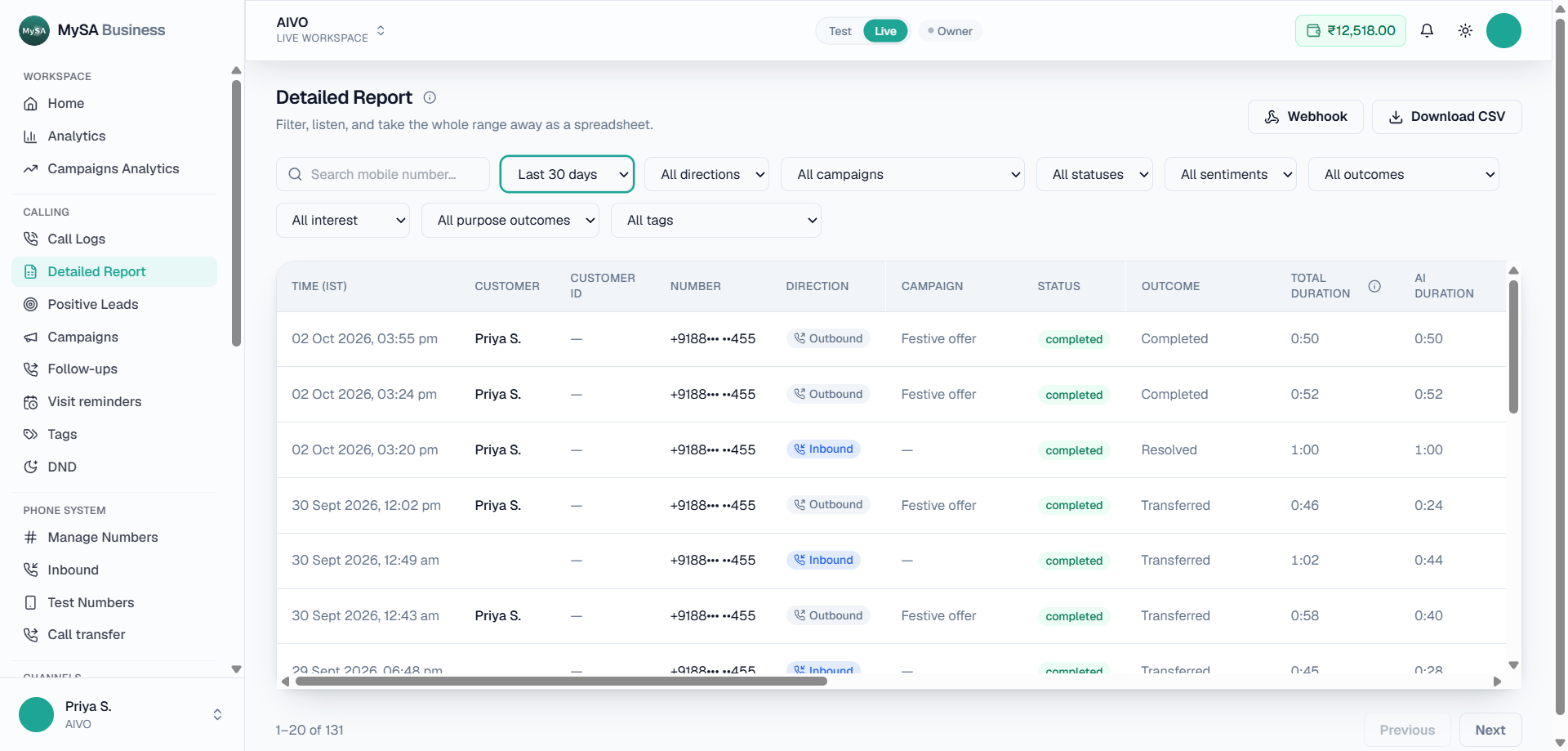Open the All outcomes filter

point(1404,174)
